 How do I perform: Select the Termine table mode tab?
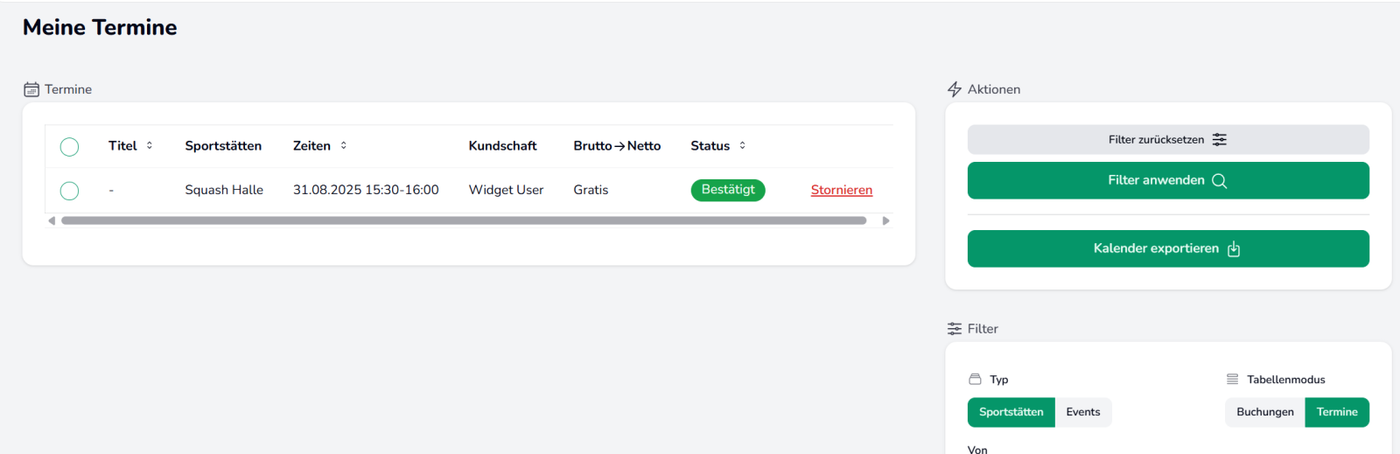point(1337,412)
